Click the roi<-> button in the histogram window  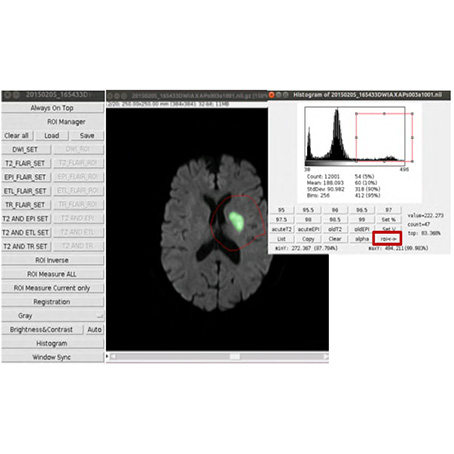(388, 239)
